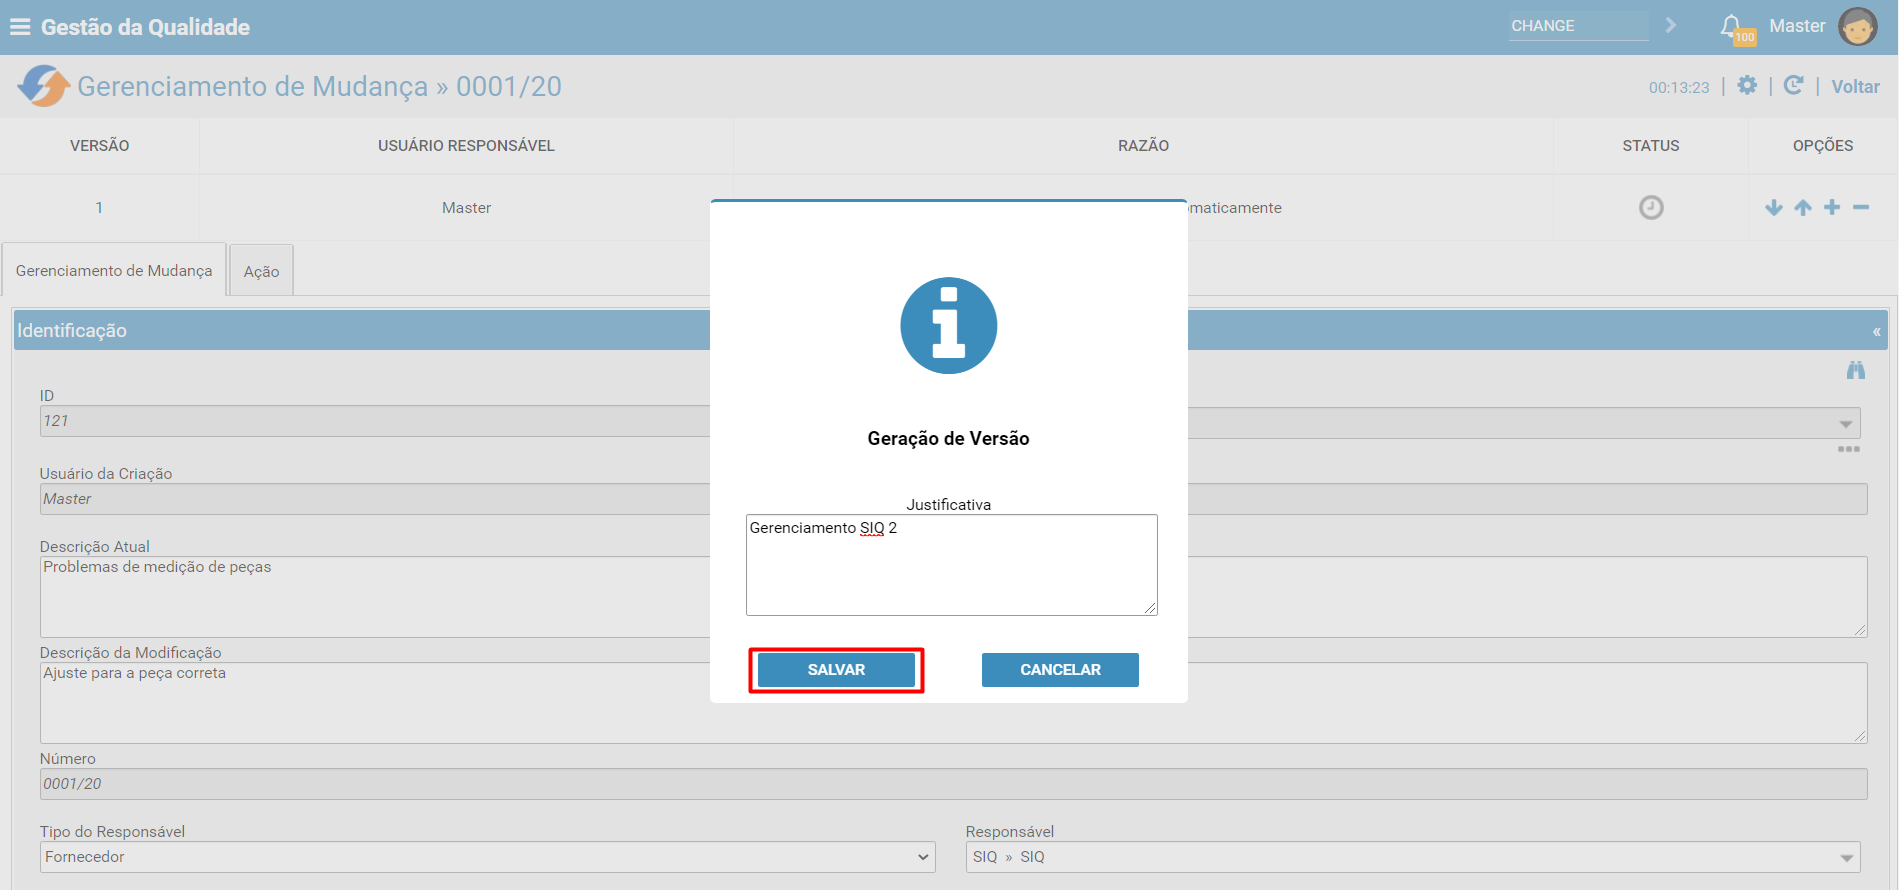The height and width of the screenshot is (890, 1899).
Task: Click the Master username in top bar
Action: pyautogui.click(x=1797, y=26)
